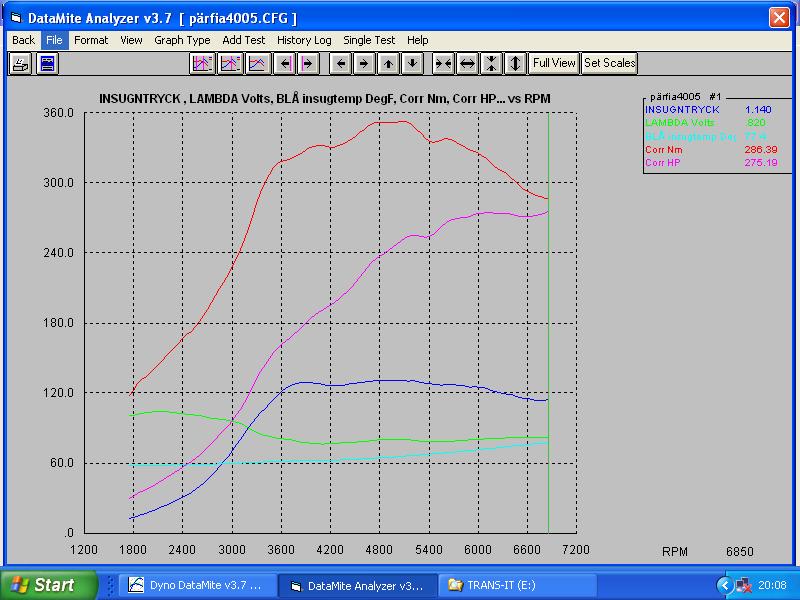
Task: Move the cursor line left with pink arrow
Action: point(285,63)
